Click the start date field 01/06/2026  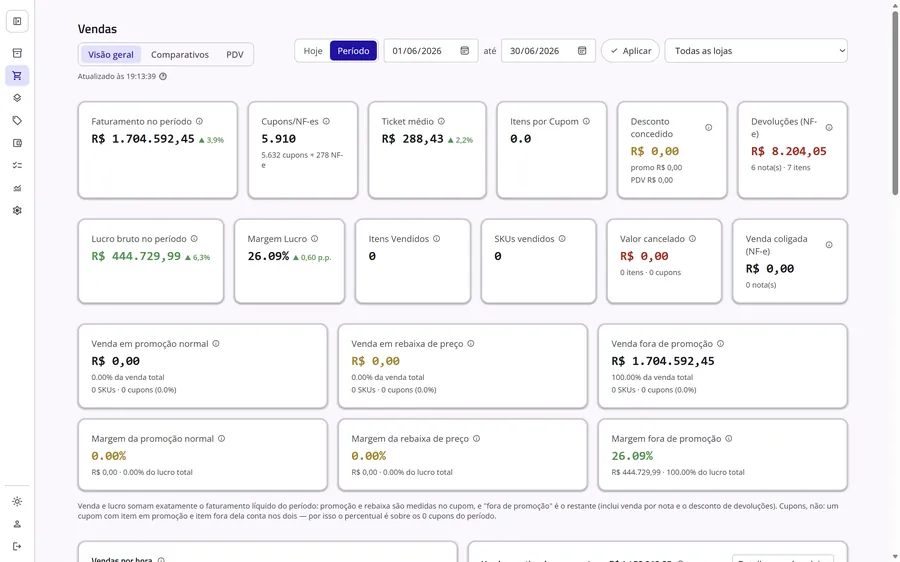click(430, 51)
